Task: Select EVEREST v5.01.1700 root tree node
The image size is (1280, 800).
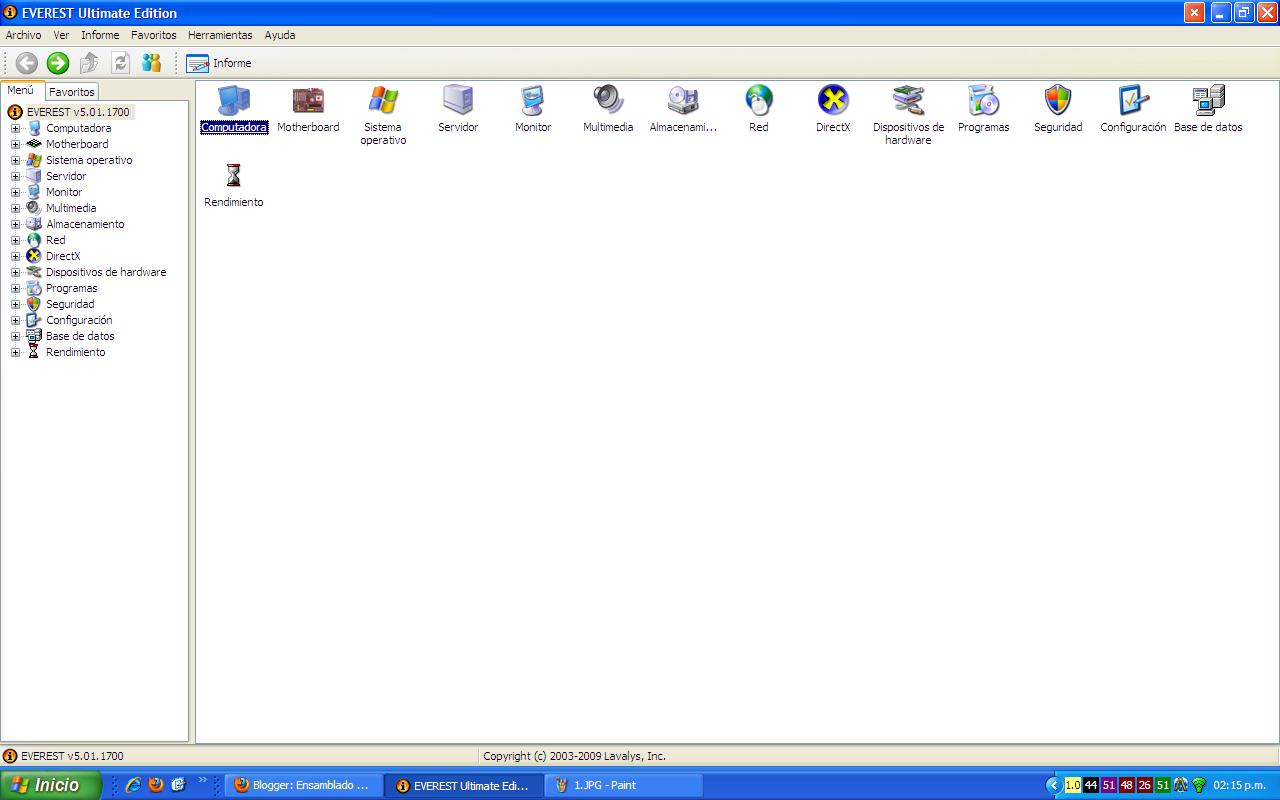Action: [x=78, y=112]
